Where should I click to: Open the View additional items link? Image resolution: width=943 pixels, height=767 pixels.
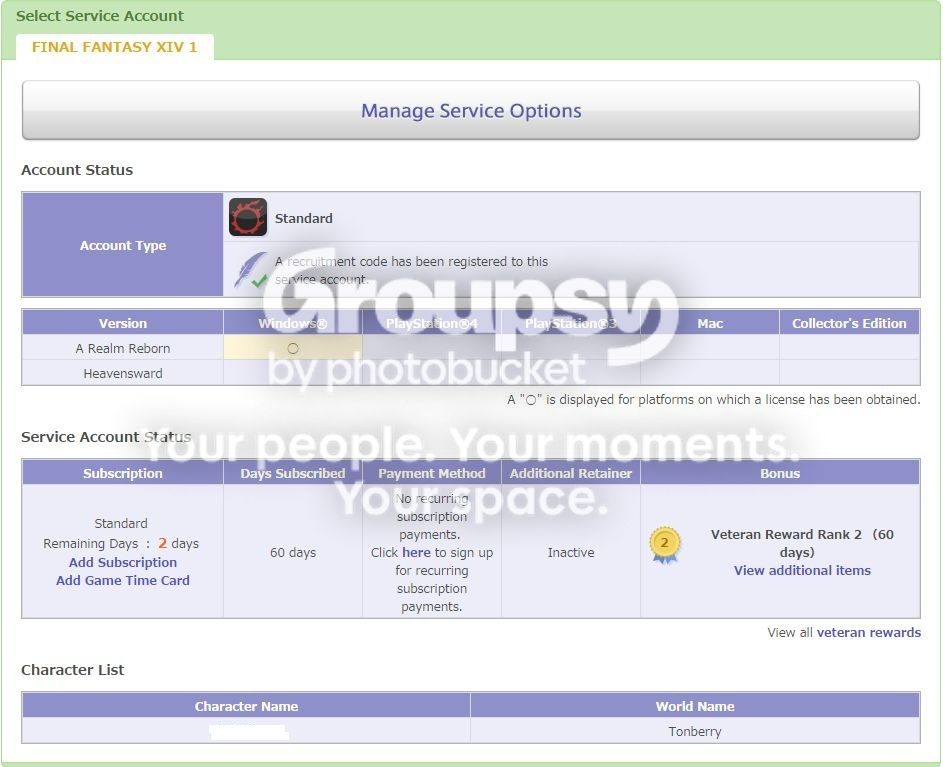802,570
